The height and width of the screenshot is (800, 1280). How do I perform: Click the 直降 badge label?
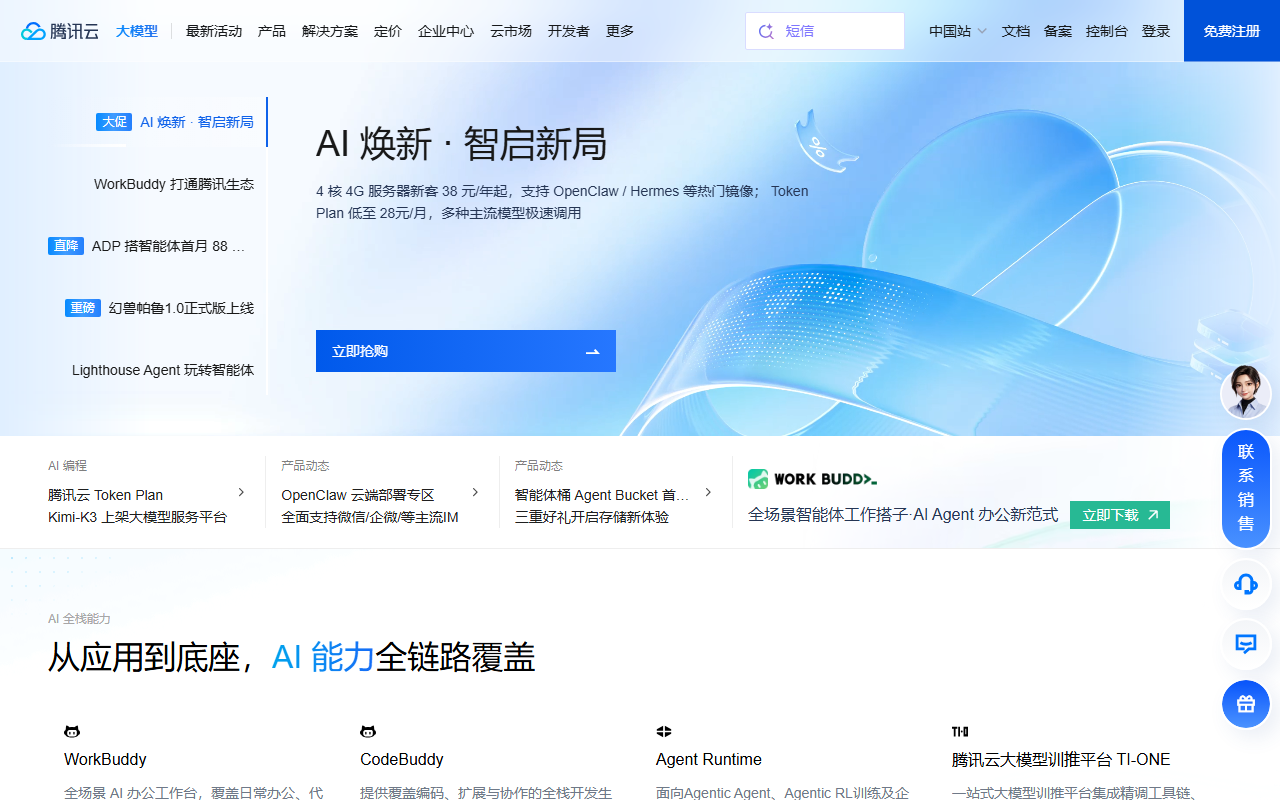tap(66, 246)
